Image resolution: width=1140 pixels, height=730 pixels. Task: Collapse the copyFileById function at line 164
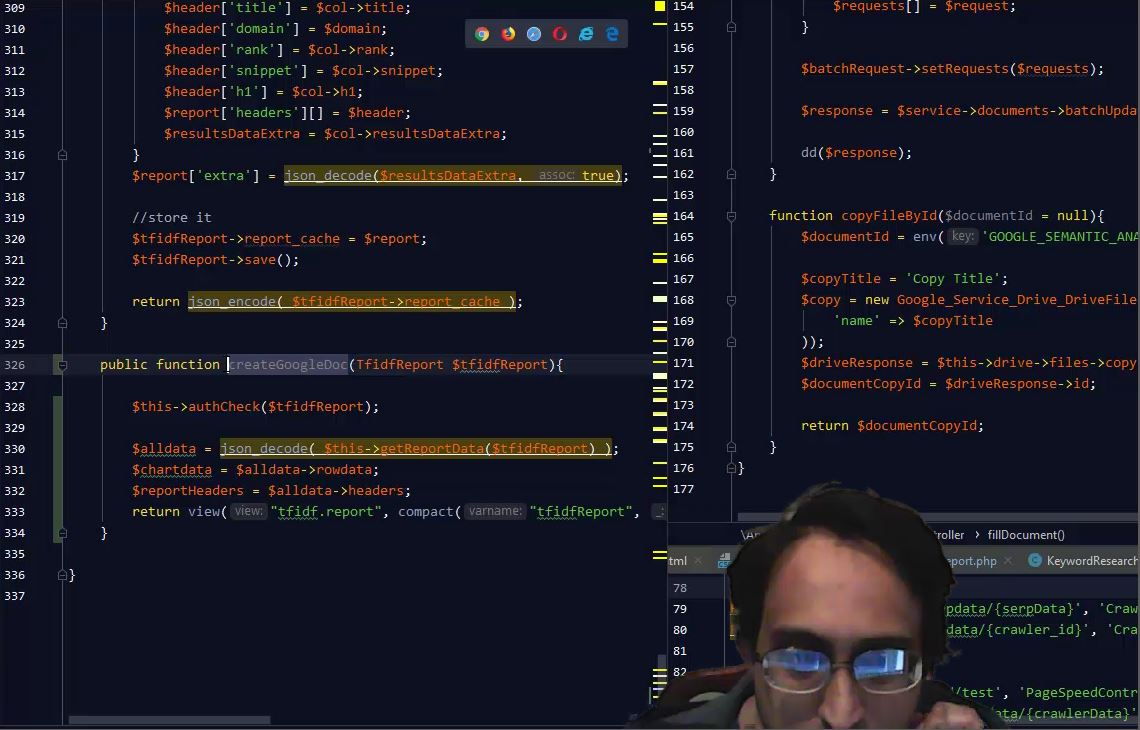coord(731,216)
